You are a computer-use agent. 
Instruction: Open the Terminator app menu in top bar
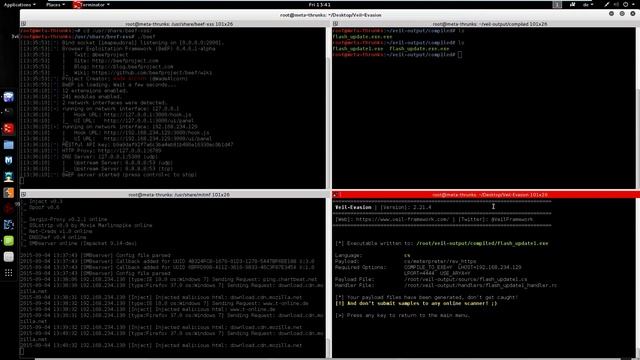point(91,4)
